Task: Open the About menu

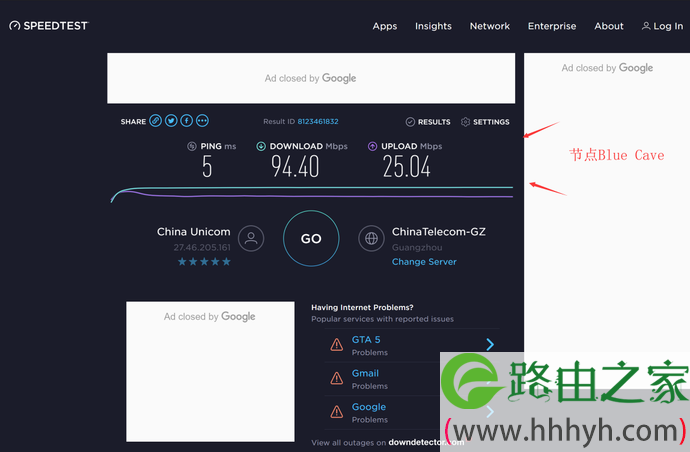Action: pos(609,26)
